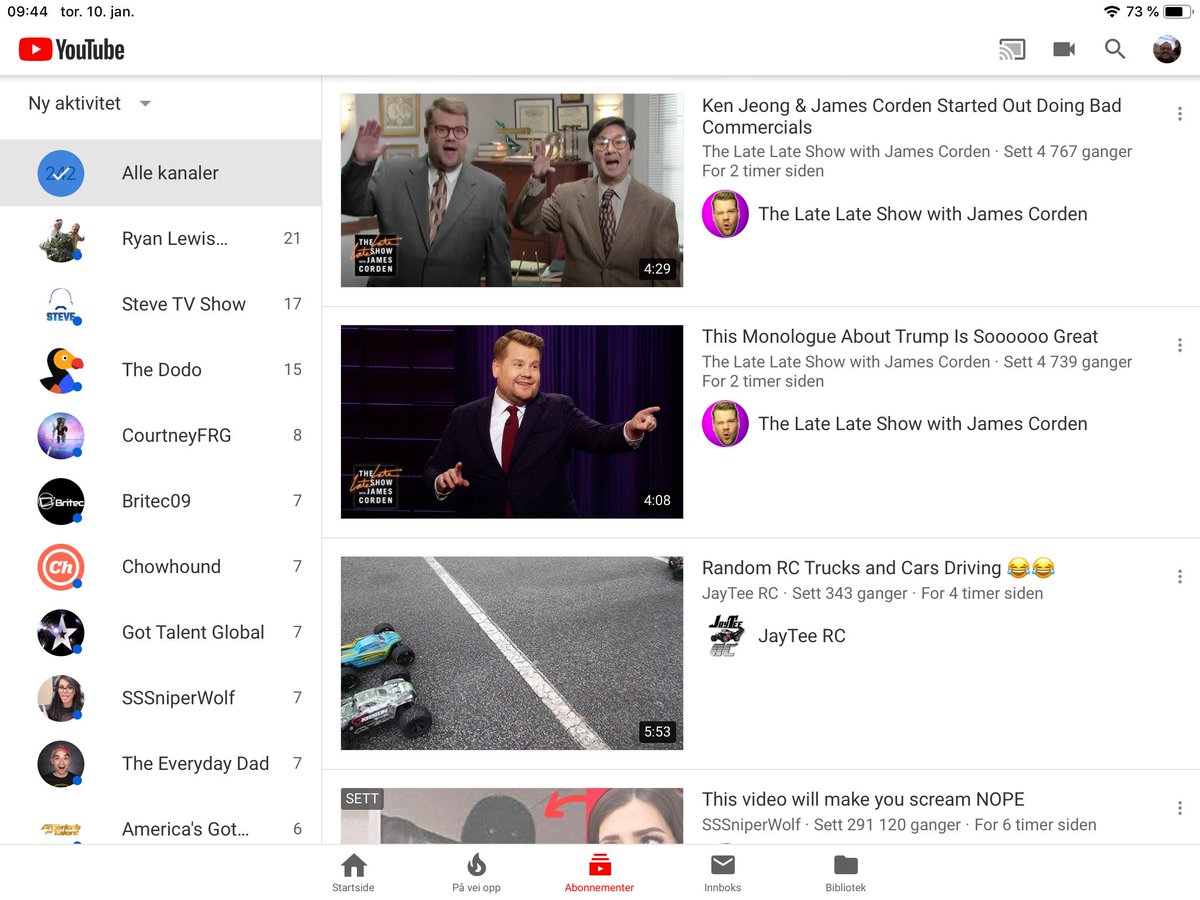Tap Ryan Lewis new video count 21
The height and width of the screenshot is (900, 1200).
point(292,238)
